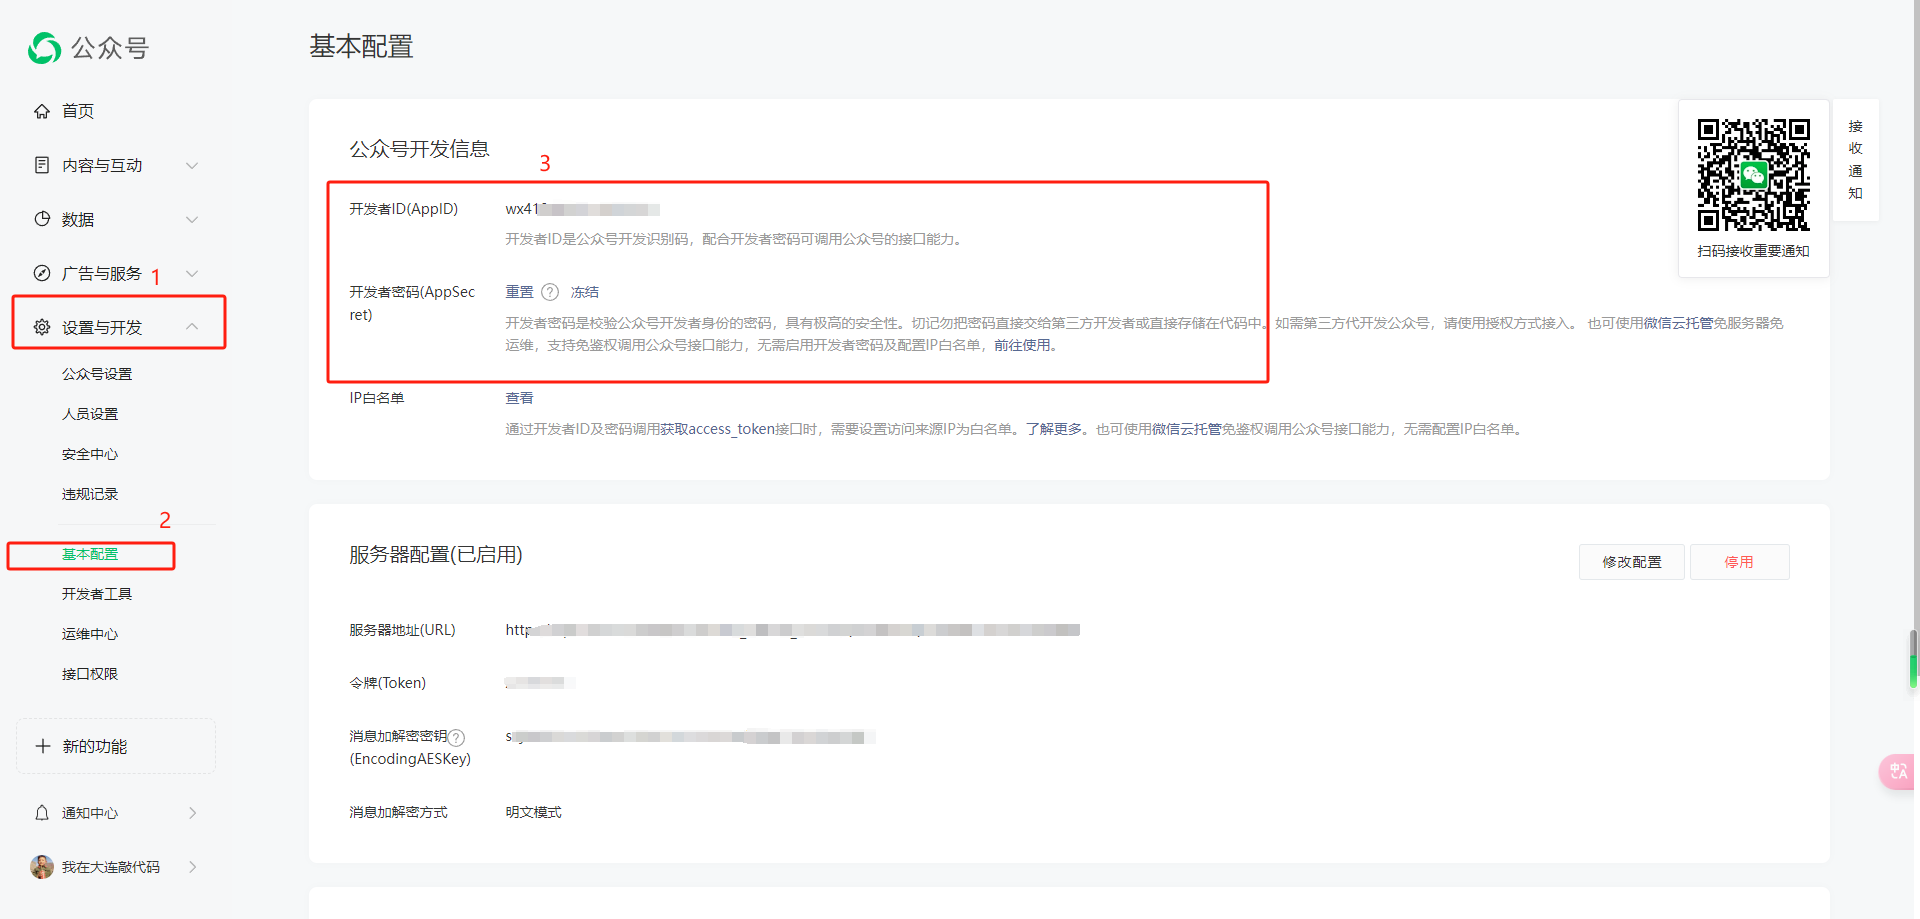Click the AppID value starting with wx41
1920x919 pixels.
click(x=582, y=209)
